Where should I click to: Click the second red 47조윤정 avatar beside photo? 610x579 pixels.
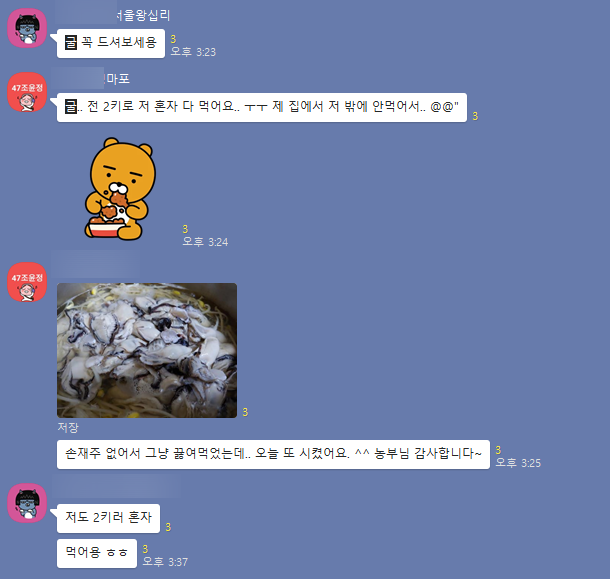tap(27, 282)
